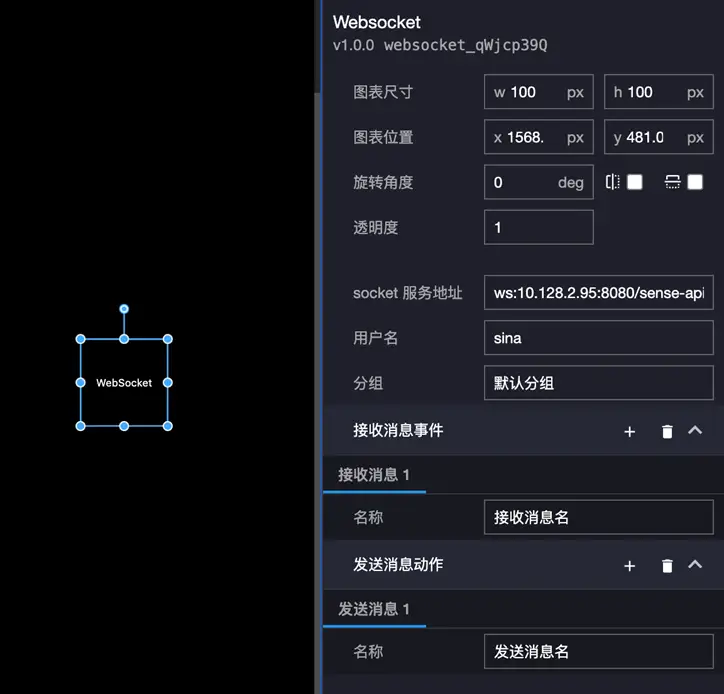Edit the socket 服务地址 field
Viewport: 724px width, 694px height.
(598, 294)
